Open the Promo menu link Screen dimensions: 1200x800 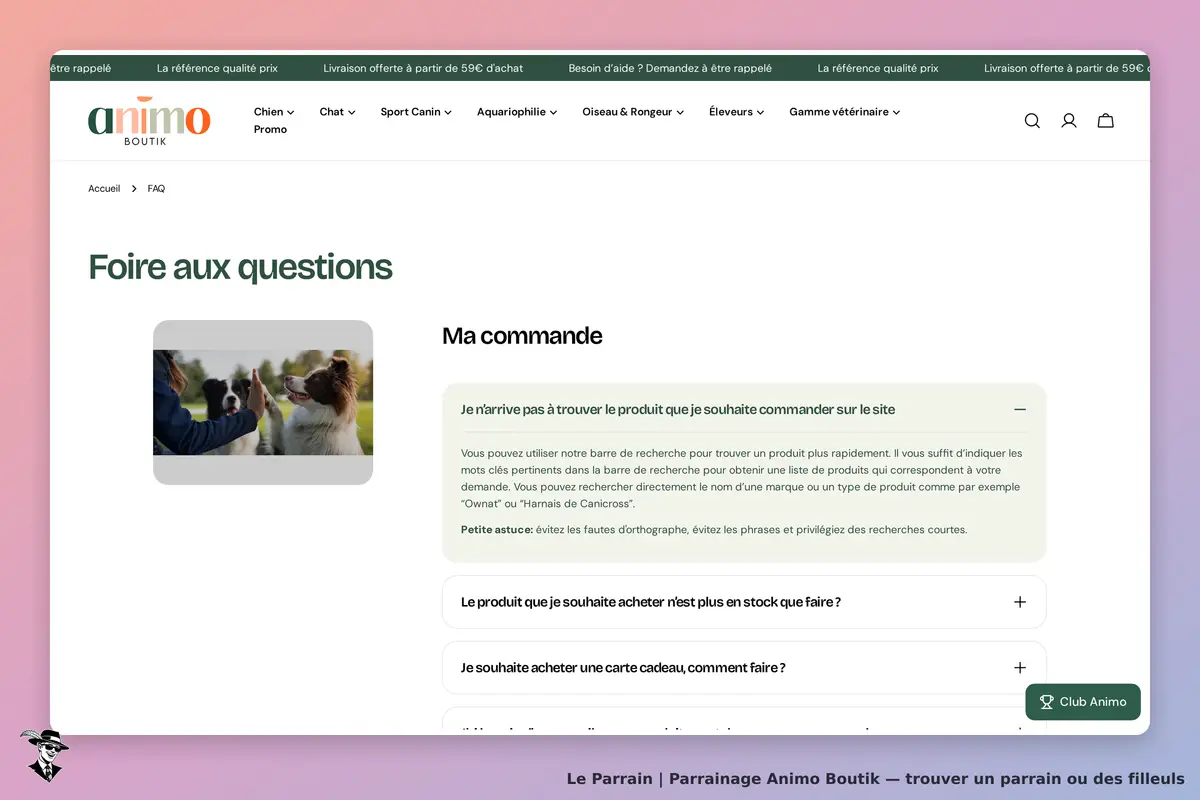pos(270,129)
